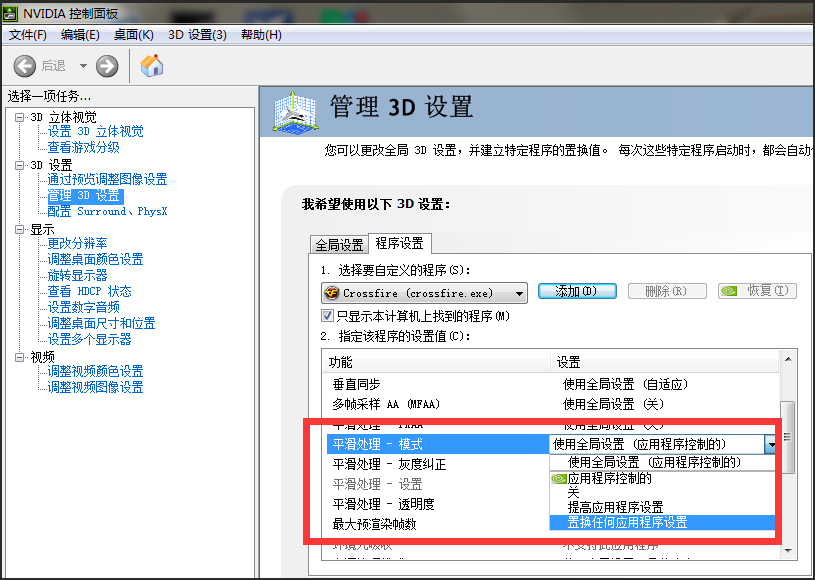The width and height of the screenshot is (815, 580).
Task: Click the NVIDIA logo in the title bar
Action: click(x=10, y=13)
